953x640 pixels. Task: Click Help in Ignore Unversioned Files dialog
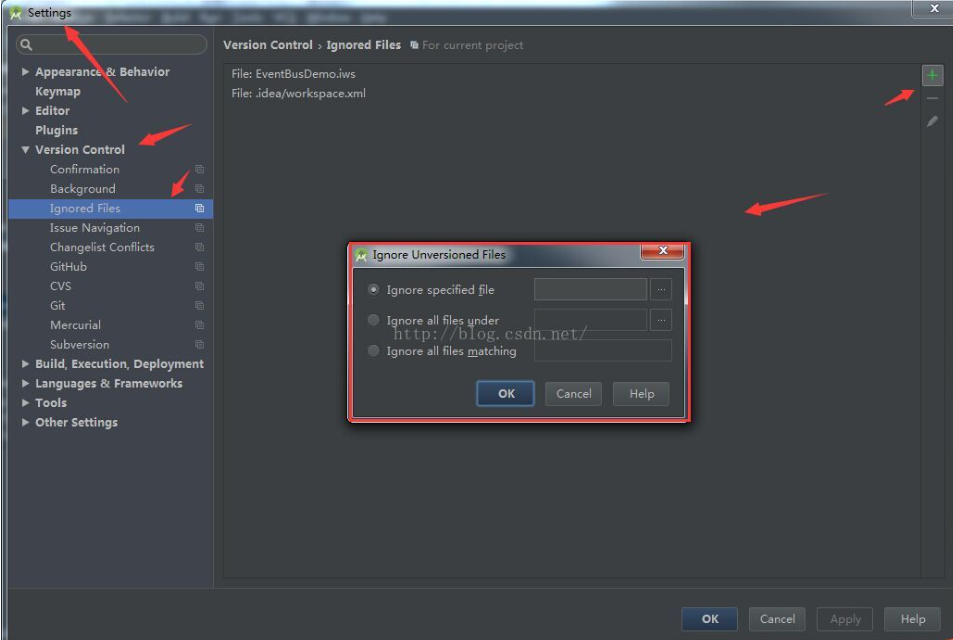click(x=641, y=393)
